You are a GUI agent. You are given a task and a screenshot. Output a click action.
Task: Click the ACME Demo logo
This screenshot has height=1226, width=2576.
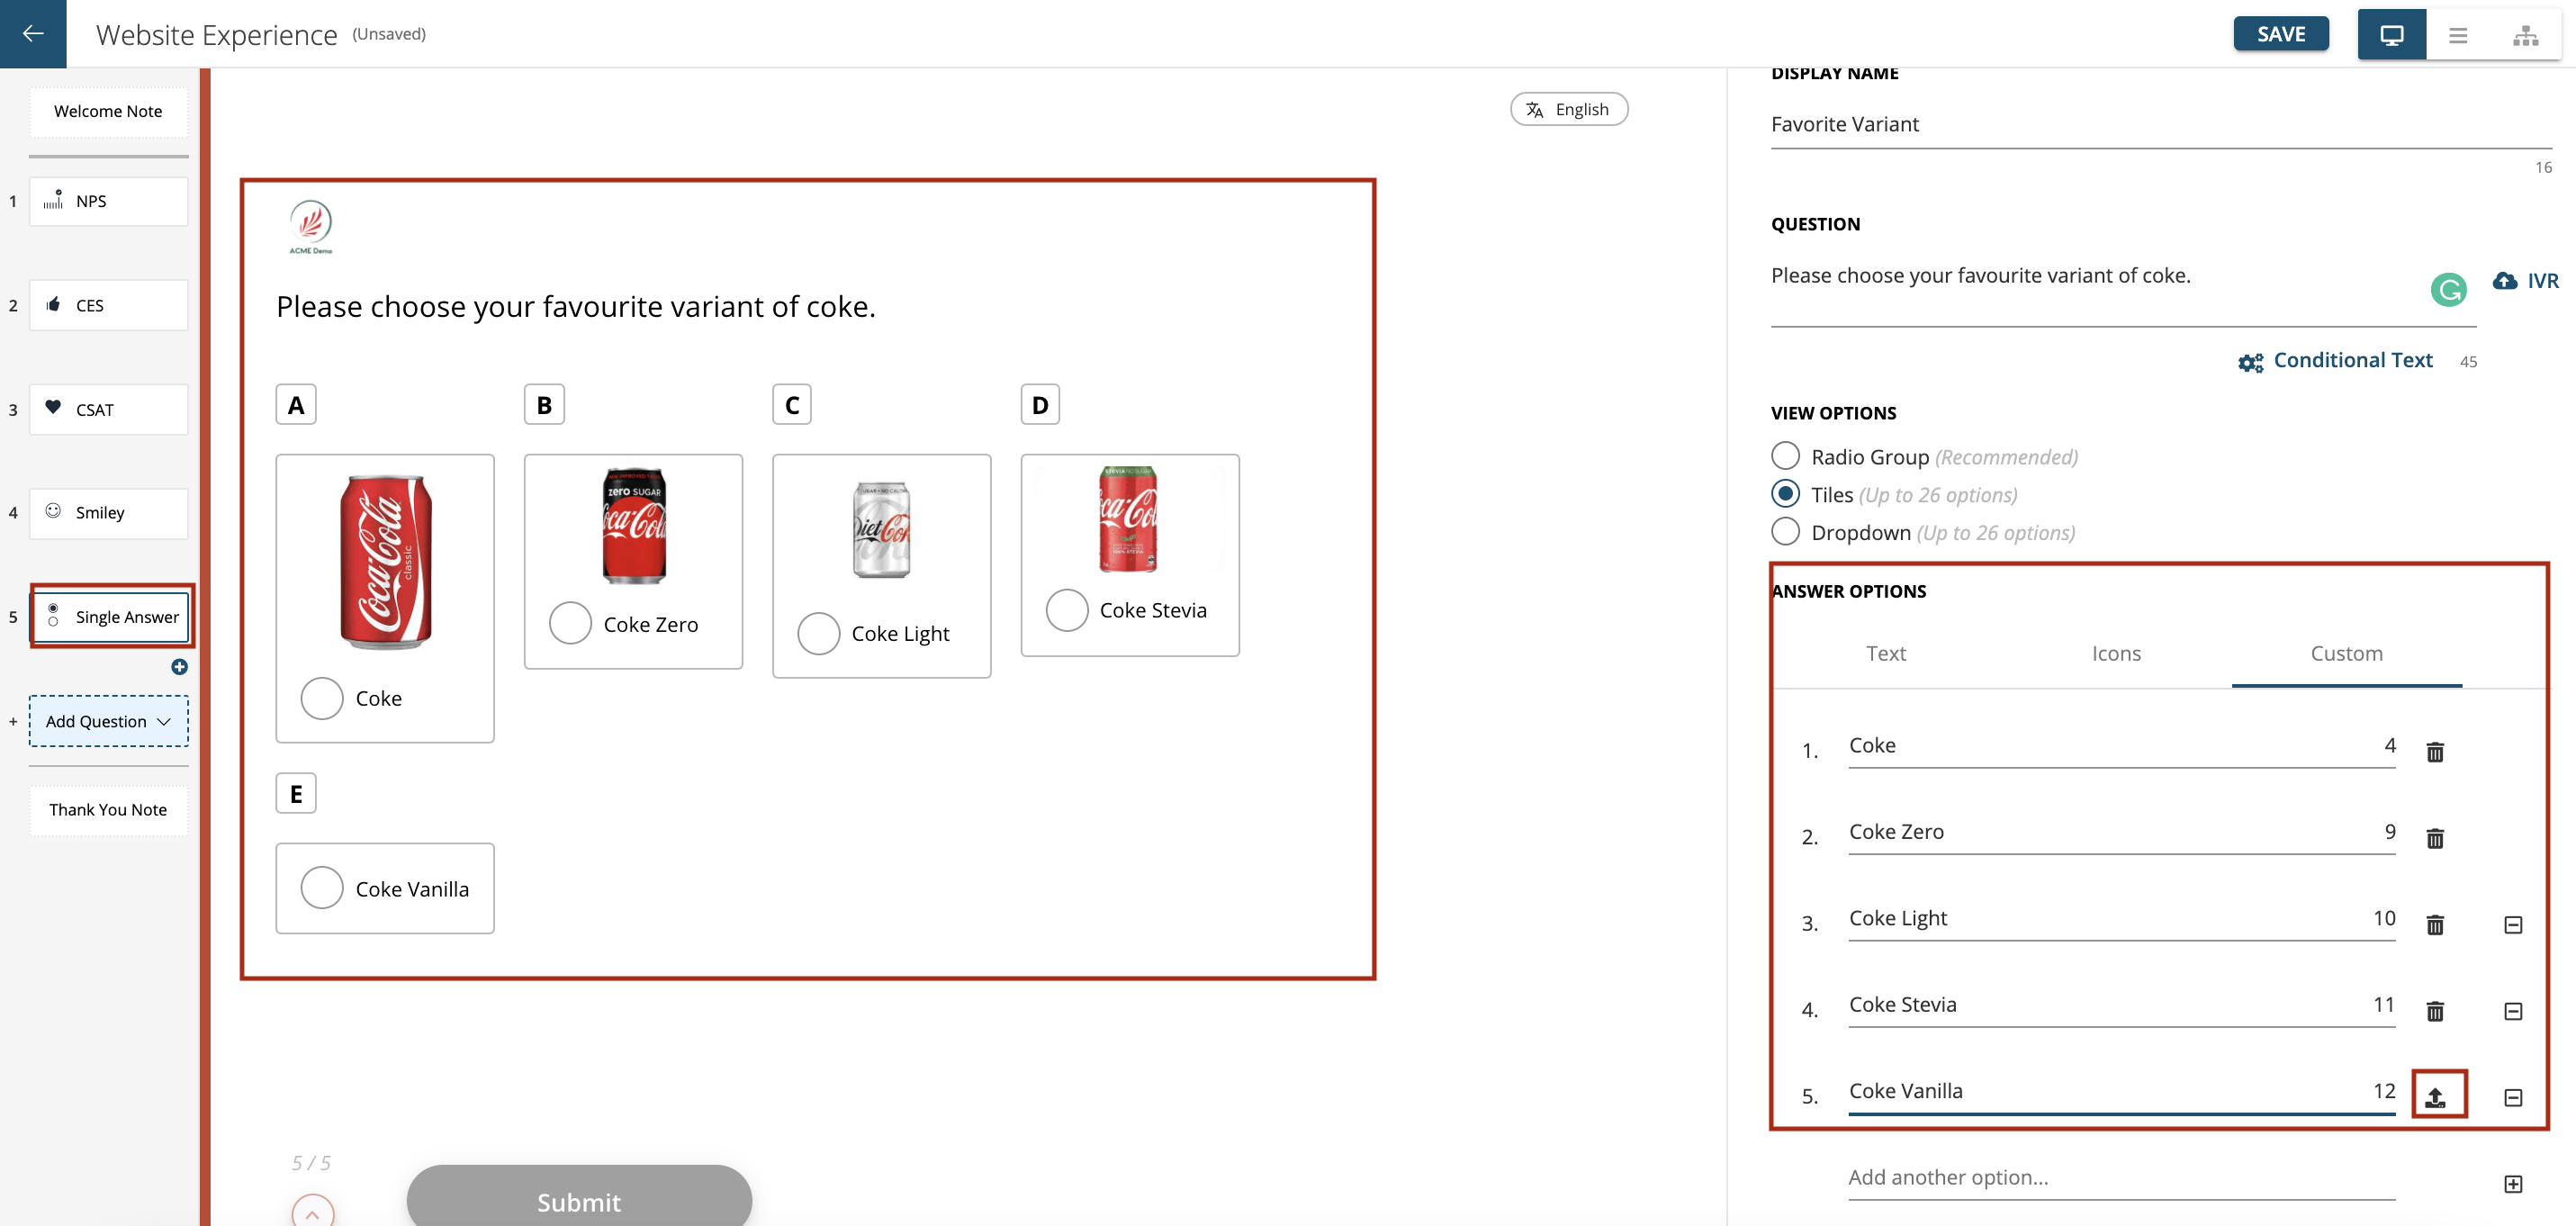[310, 226]
